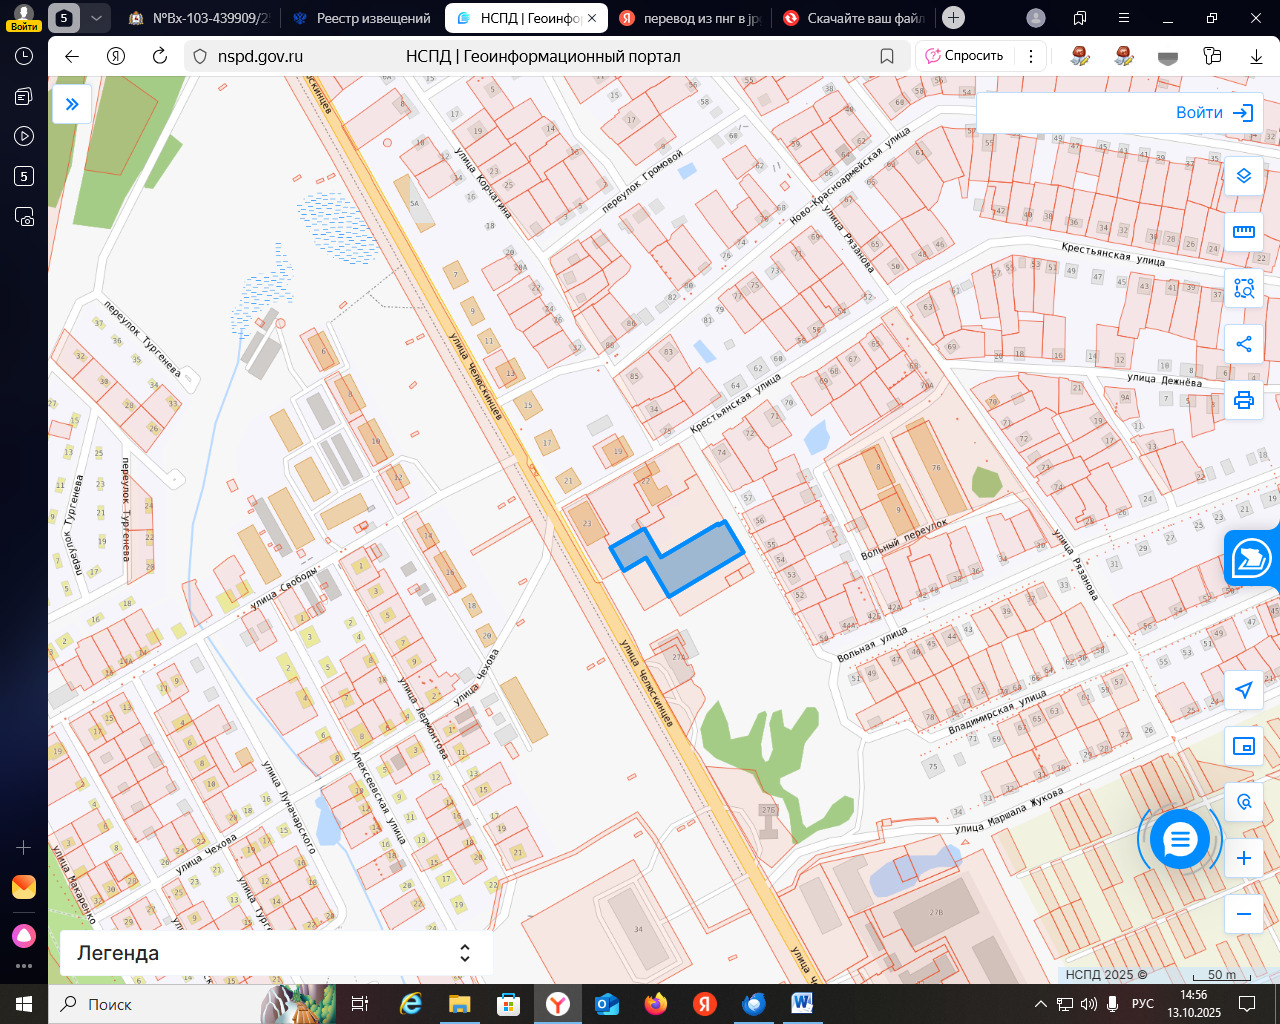Open the browser profile avatar in title bar
1280x1024 pixels.
tap(1037, 18)
